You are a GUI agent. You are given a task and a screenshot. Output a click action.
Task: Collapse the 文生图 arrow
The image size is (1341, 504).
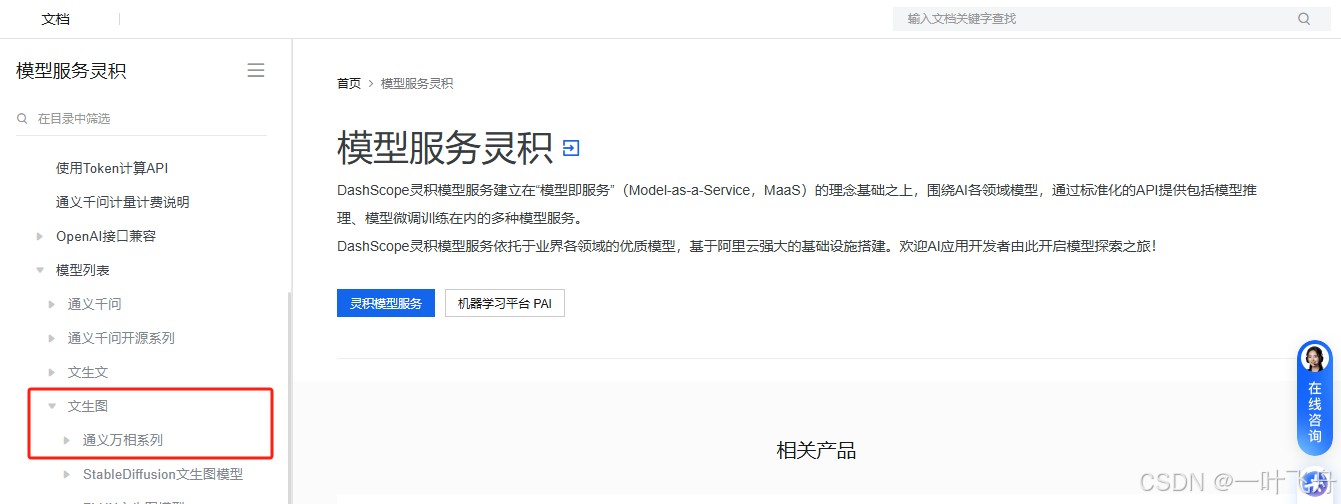click(52, 406)
